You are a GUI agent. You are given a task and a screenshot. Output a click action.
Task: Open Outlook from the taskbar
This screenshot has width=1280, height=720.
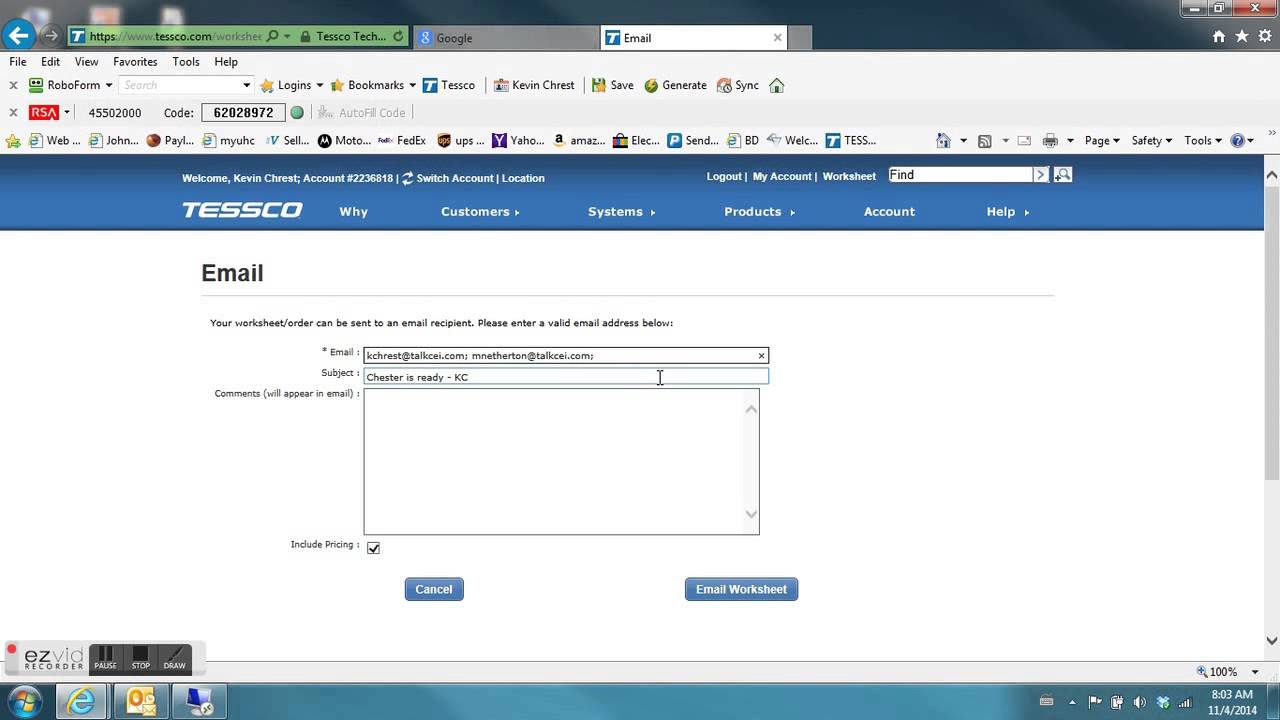[x=141, y=700]
